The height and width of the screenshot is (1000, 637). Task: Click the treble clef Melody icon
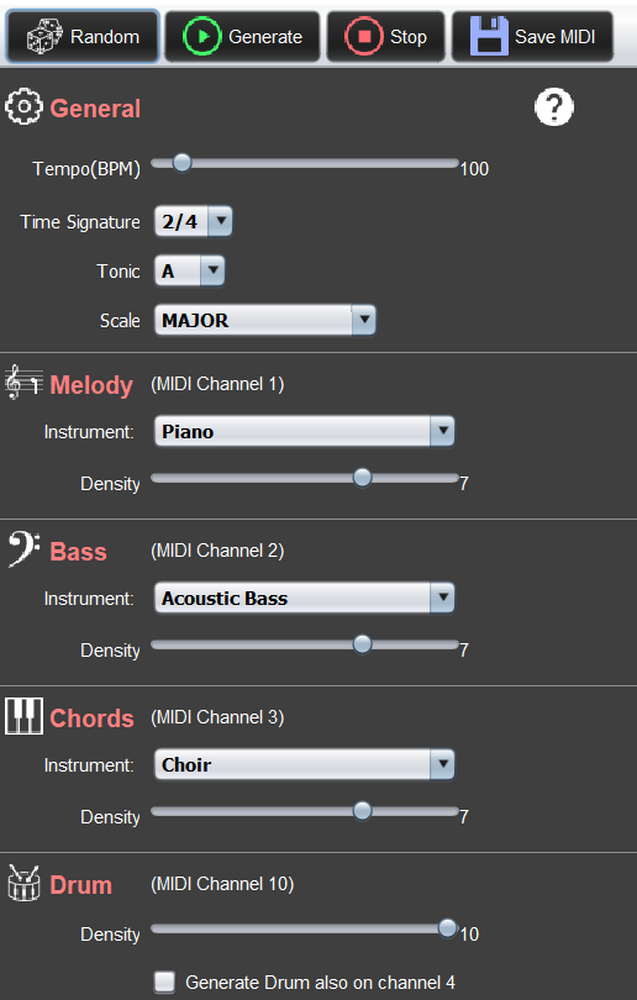tap(24, 384)
